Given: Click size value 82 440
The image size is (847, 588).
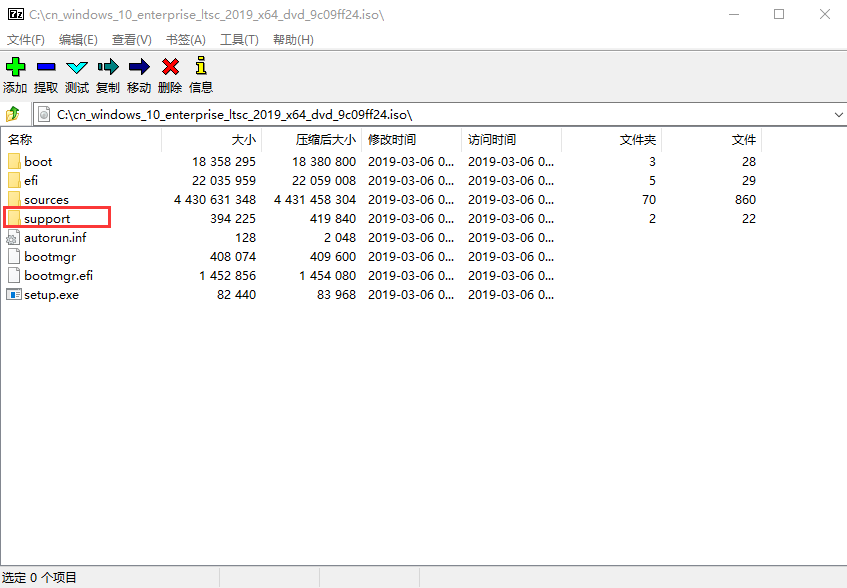Looking at the screenshot, I should click(x=237, y=294).
